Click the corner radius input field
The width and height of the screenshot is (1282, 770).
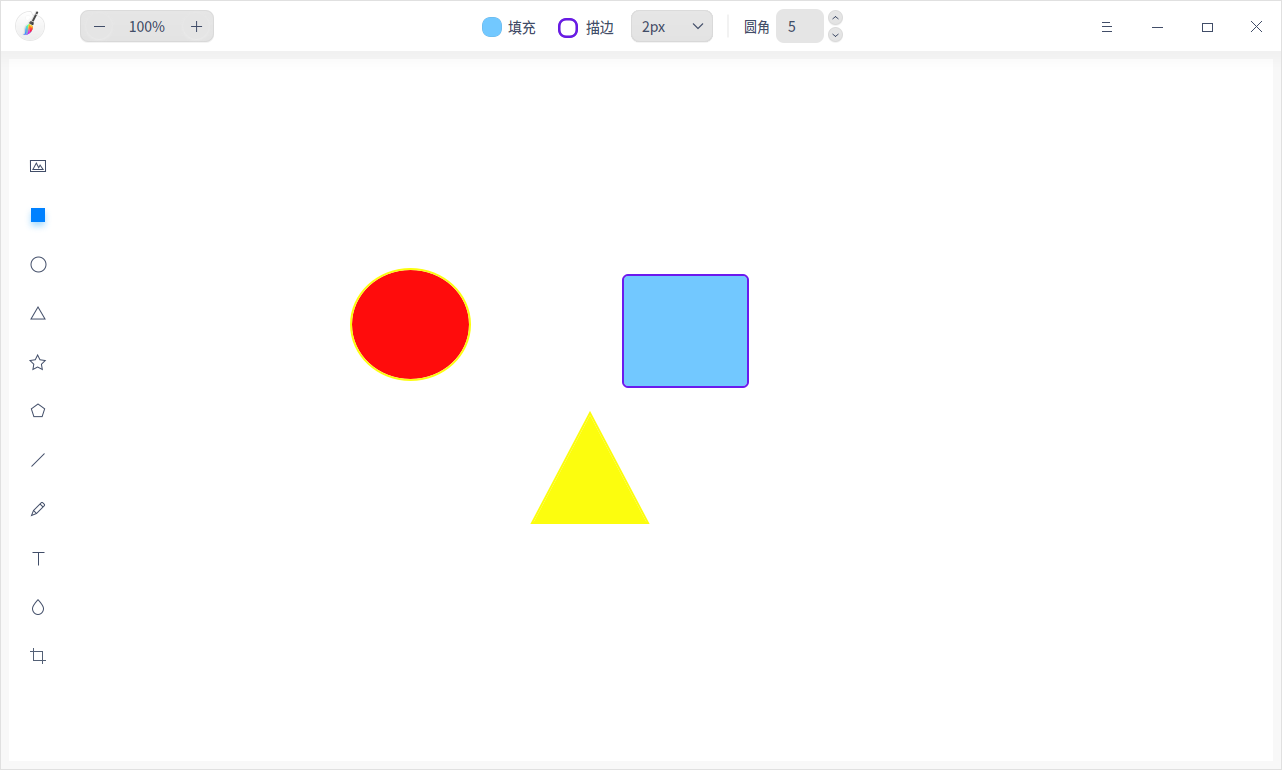point(800,26)
